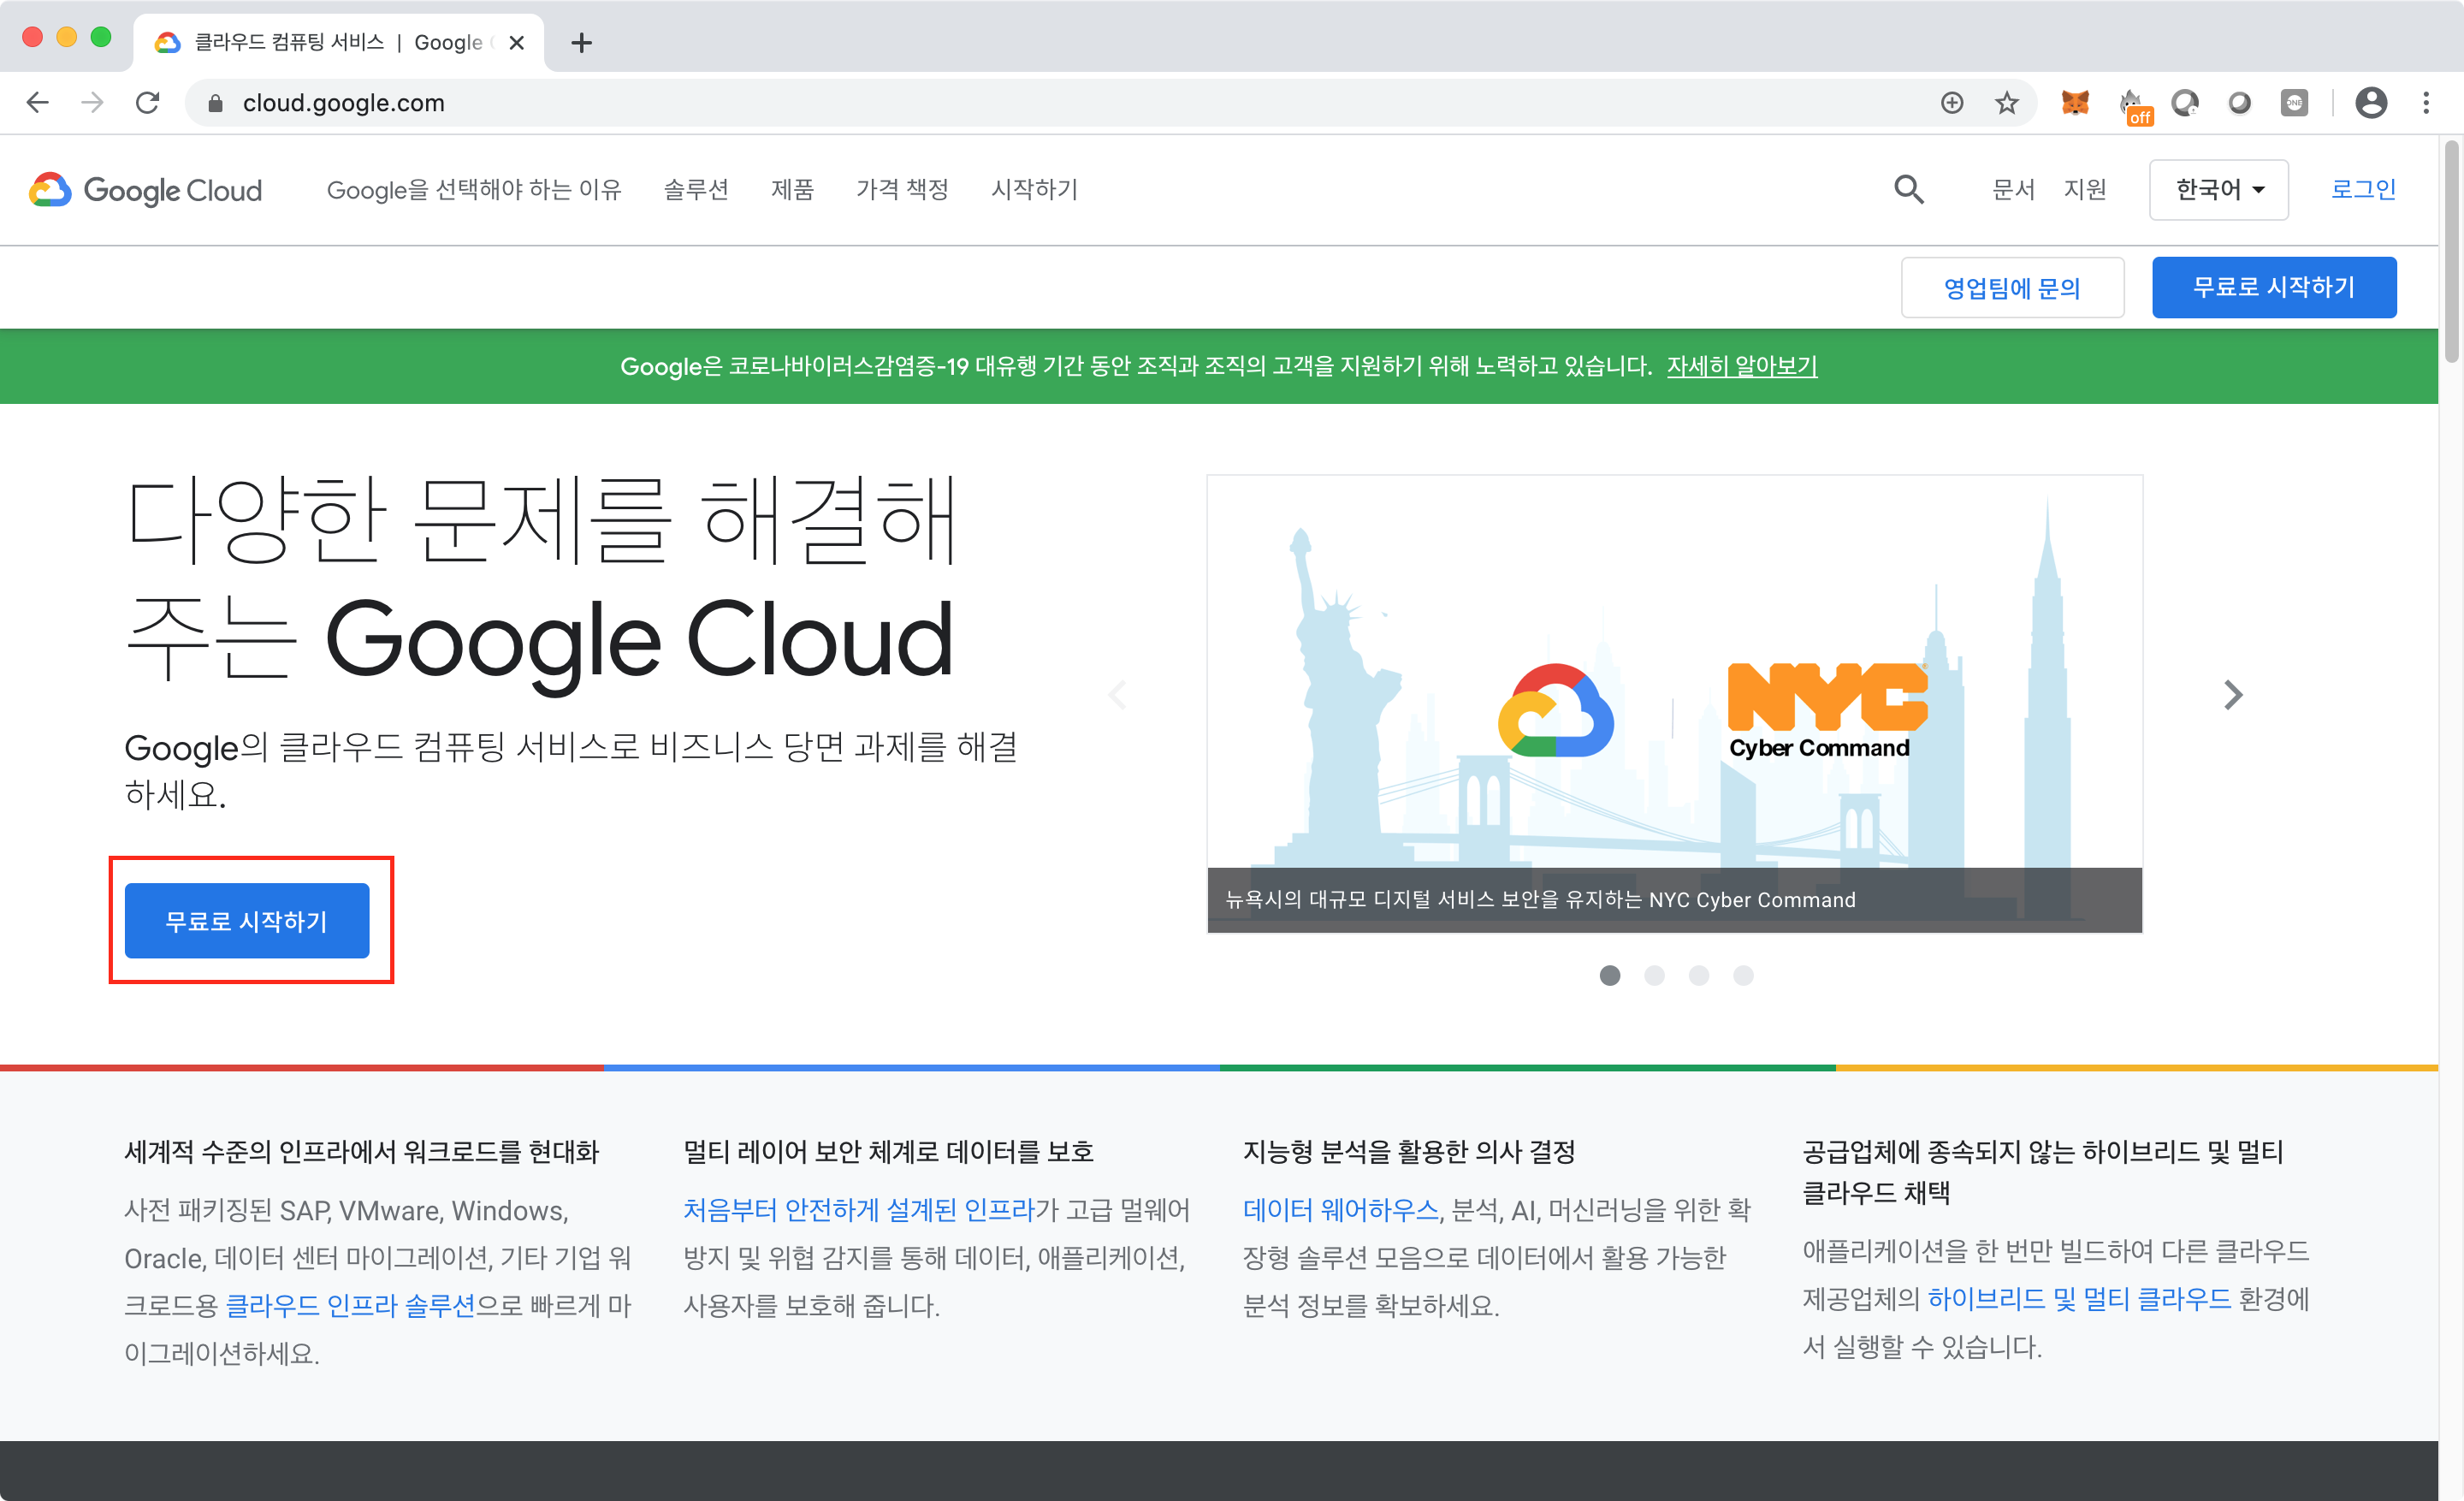Select the fourth carousel dot
This screenshot has height=1501, width=2464.
point(1743,975)
